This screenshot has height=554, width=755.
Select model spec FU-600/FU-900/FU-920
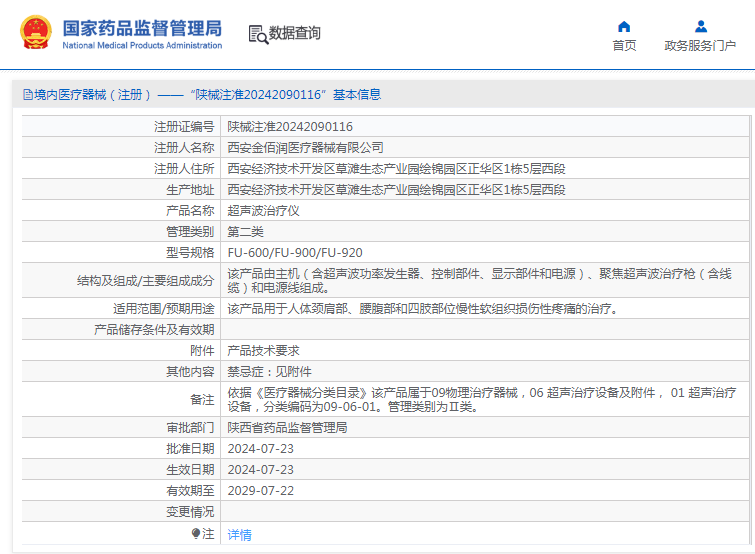295,253
